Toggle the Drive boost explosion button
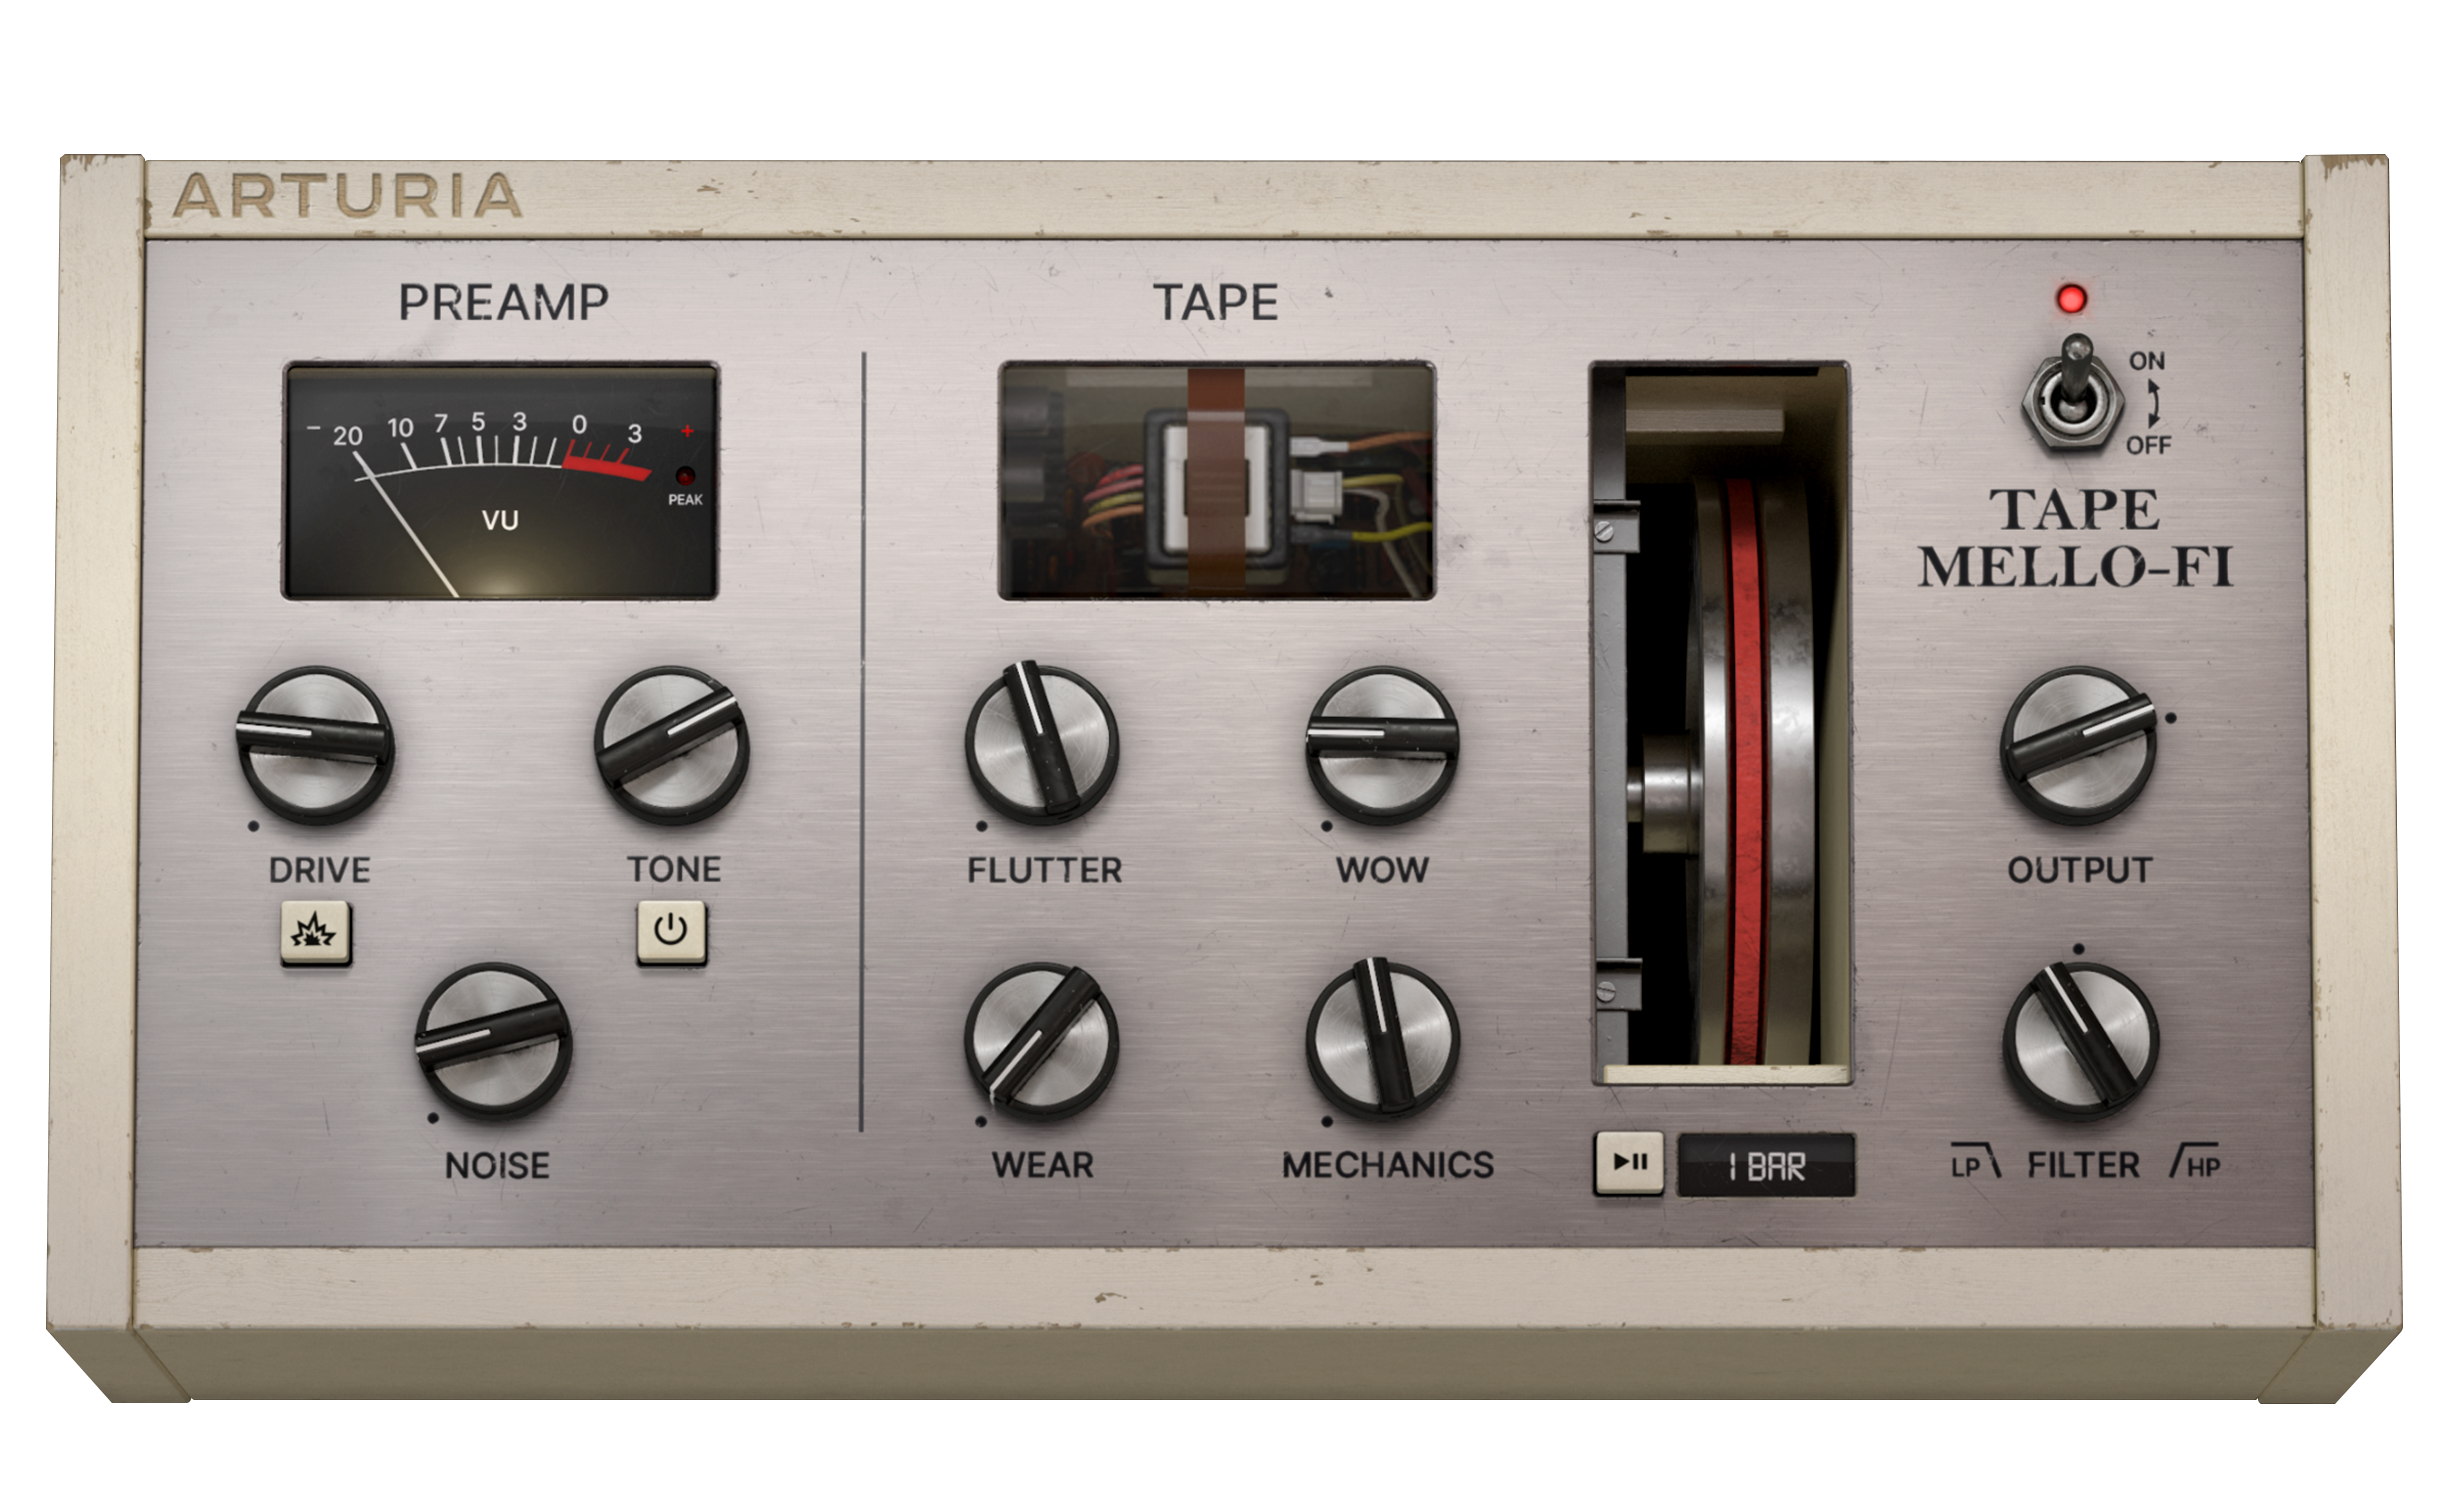This screenshot has width=2446, height=1511. tap(315, 932)
